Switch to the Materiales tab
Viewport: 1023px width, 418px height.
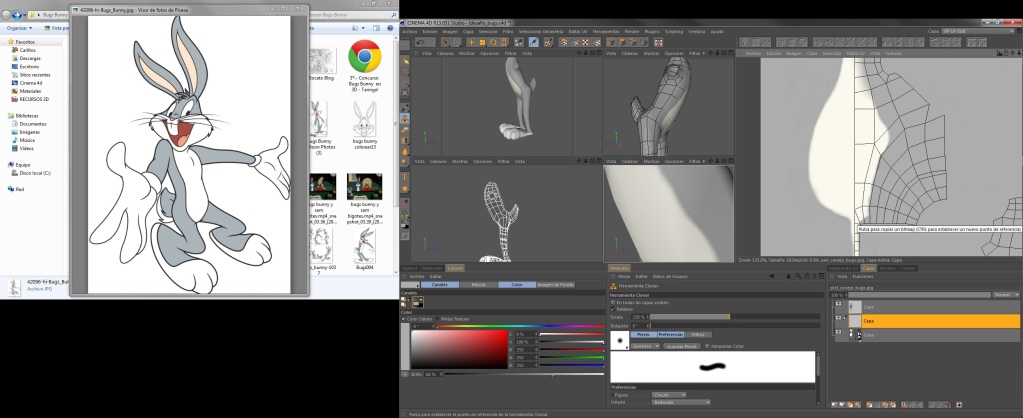(432, 268)
